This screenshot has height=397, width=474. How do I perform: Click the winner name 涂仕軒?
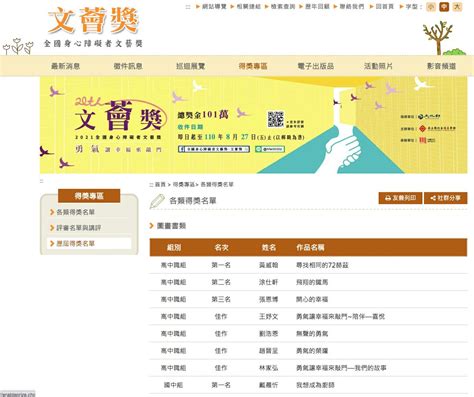click(268, 282)
